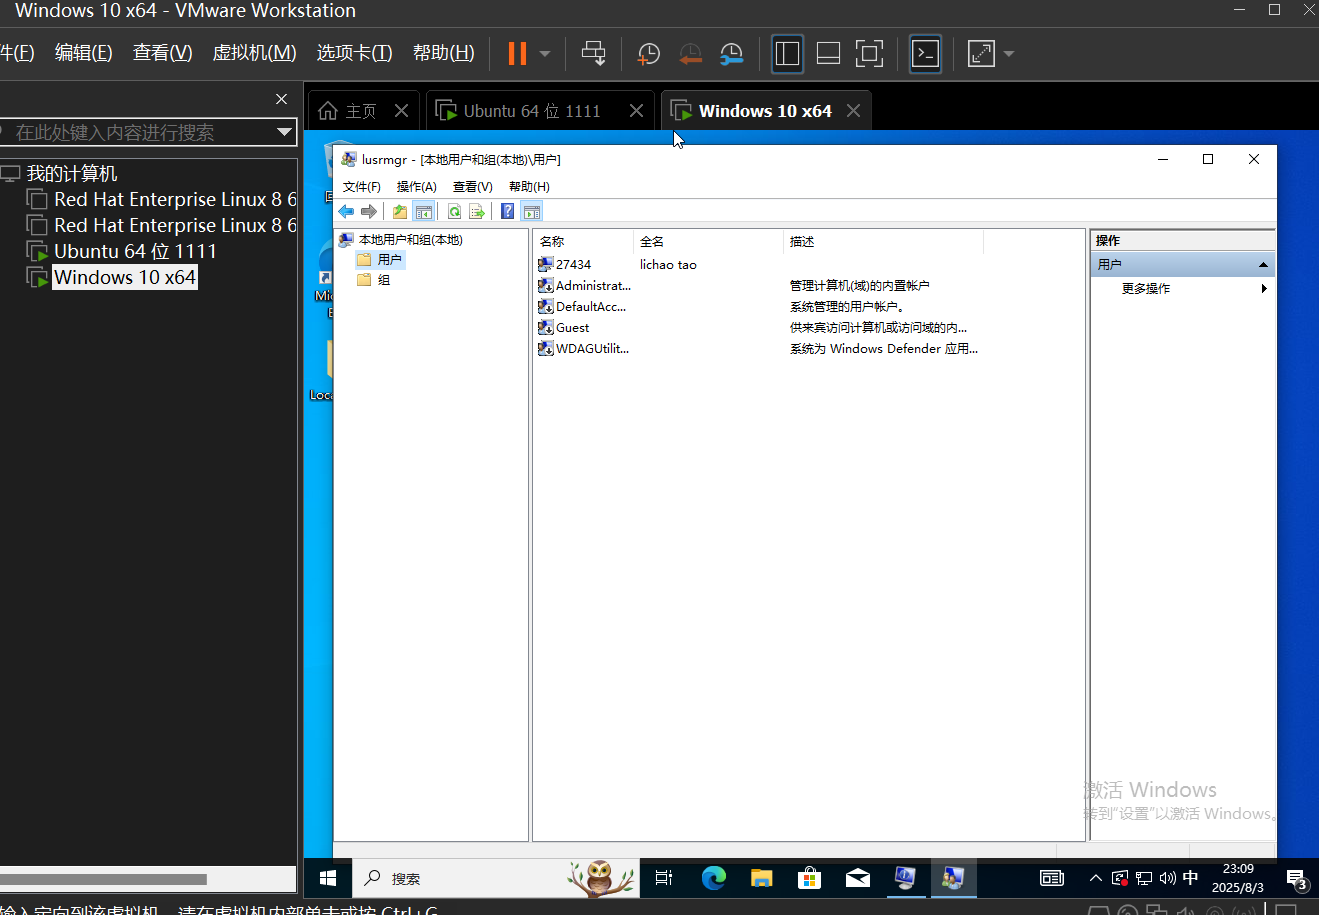Screen dimensions: 1319x915
Task: Open the Windows Start menu
Action: click(328, 878)
